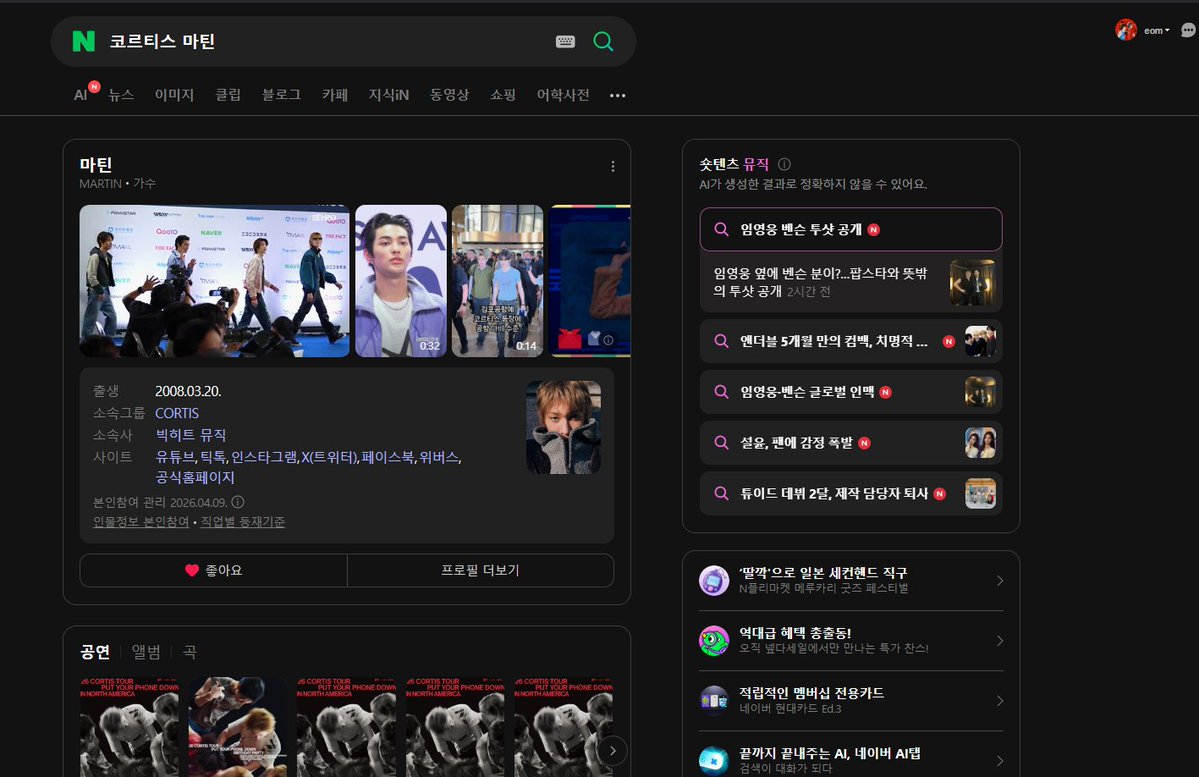Click the 네이버 AI탭 promo icon
Viewport: 1199px width, 777px height.
tap(714, 761)
